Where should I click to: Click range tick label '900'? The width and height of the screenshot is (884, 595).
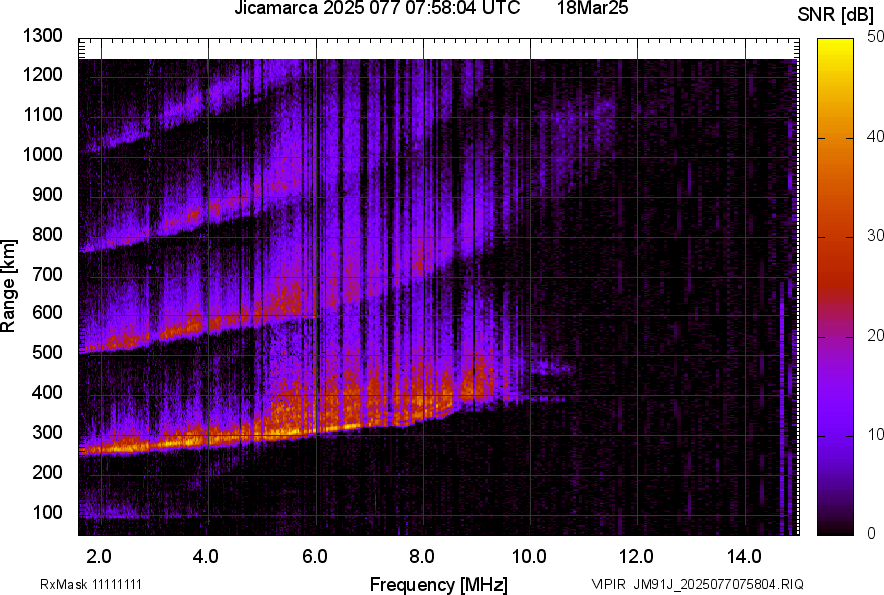[47, 194]
